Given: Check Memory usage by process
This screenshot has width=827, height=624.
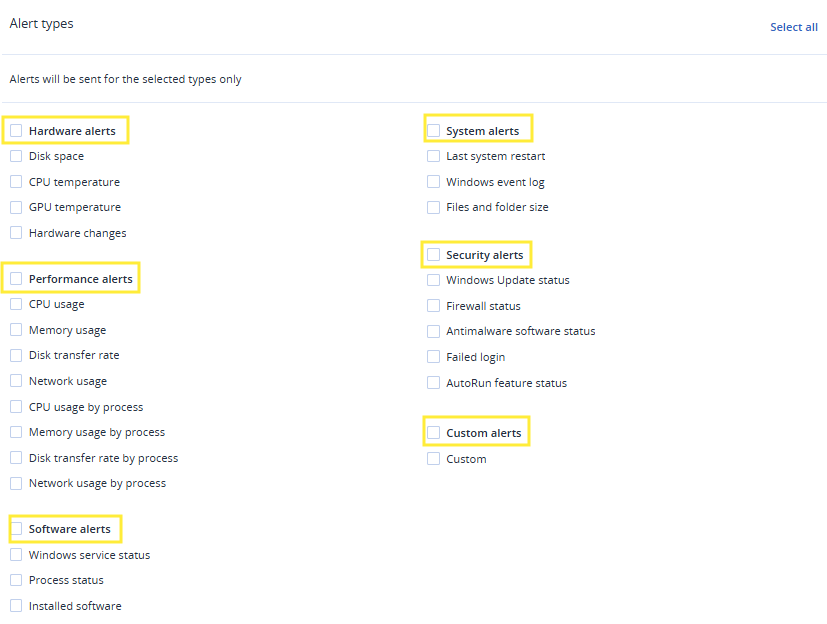Looking at the screenshot, I should [x=16, y=432].
